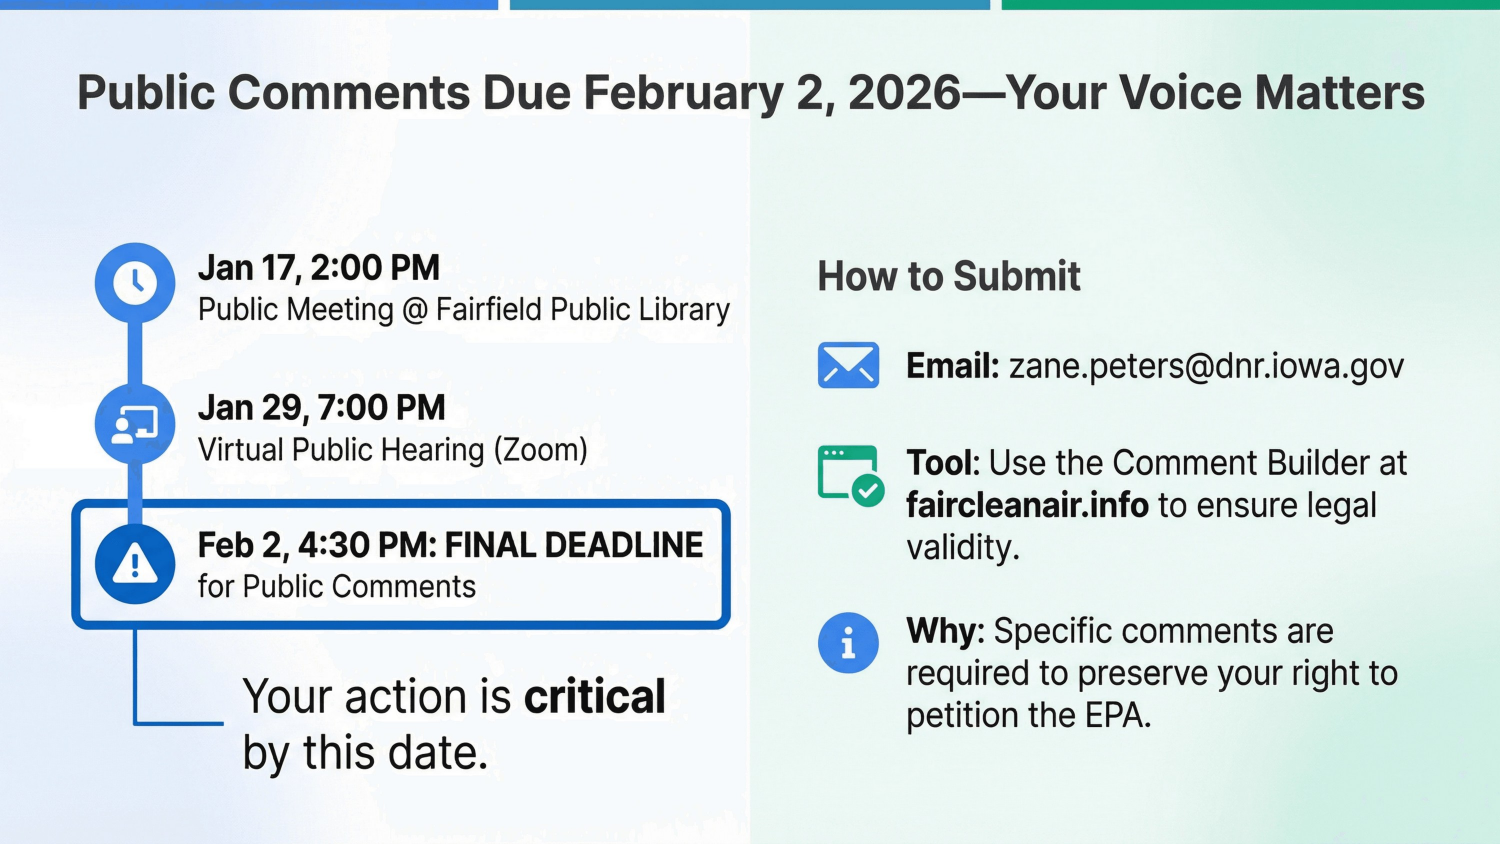The image size is (1500, 844).
Task: Click the clock icon beside Jan 17
Action: click(135, 283)
